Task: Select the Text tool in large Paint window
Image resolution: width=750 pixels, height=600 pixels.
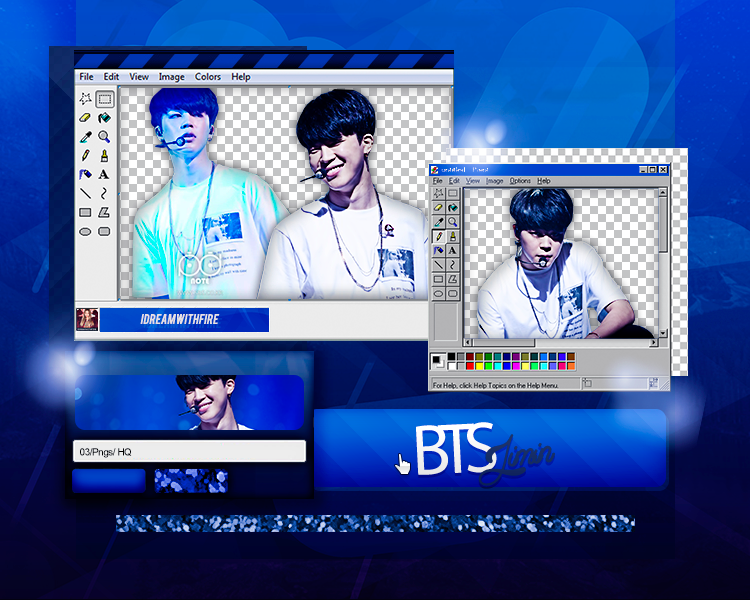Action: (104, 175)
